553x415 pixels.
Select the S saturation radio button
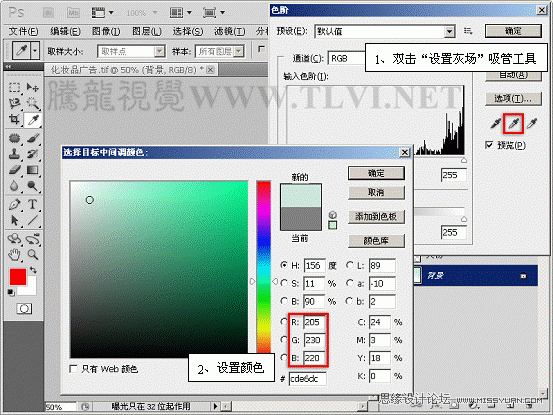pyautogui.click(x=284, y=283)
